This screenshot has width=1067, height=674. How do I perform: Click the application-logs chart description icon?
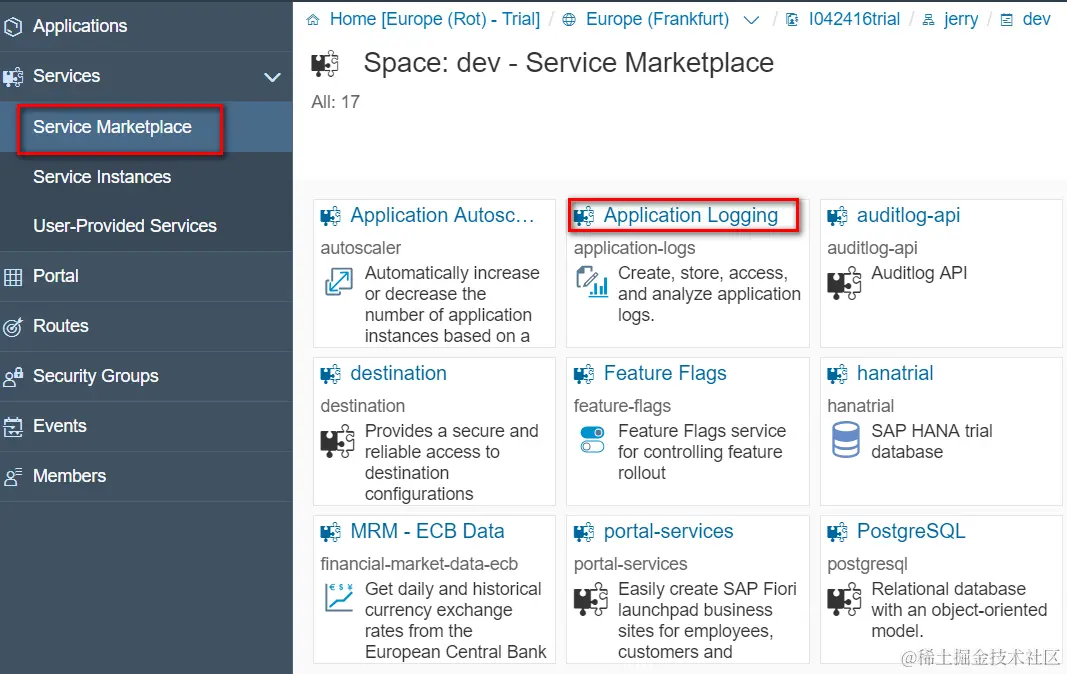point(592,282)
